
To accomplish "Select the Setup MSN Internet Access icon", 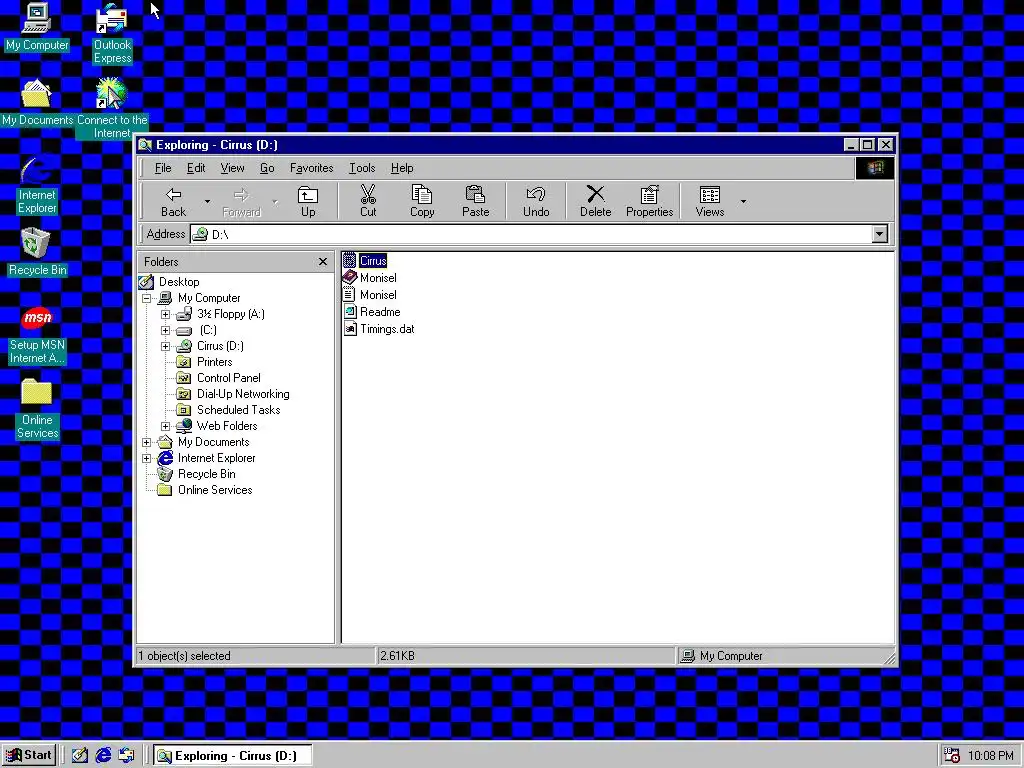I will (x=37, y=335).
